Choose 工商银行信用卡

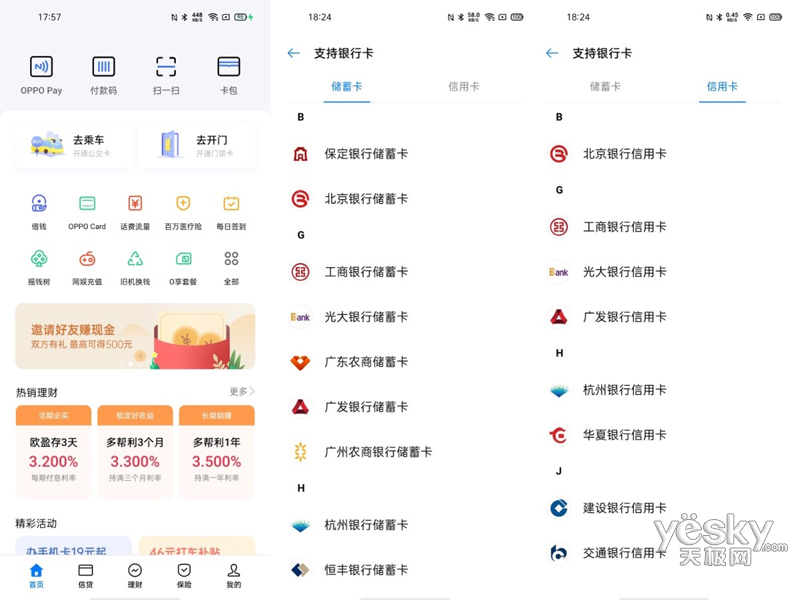click(664, 227)
